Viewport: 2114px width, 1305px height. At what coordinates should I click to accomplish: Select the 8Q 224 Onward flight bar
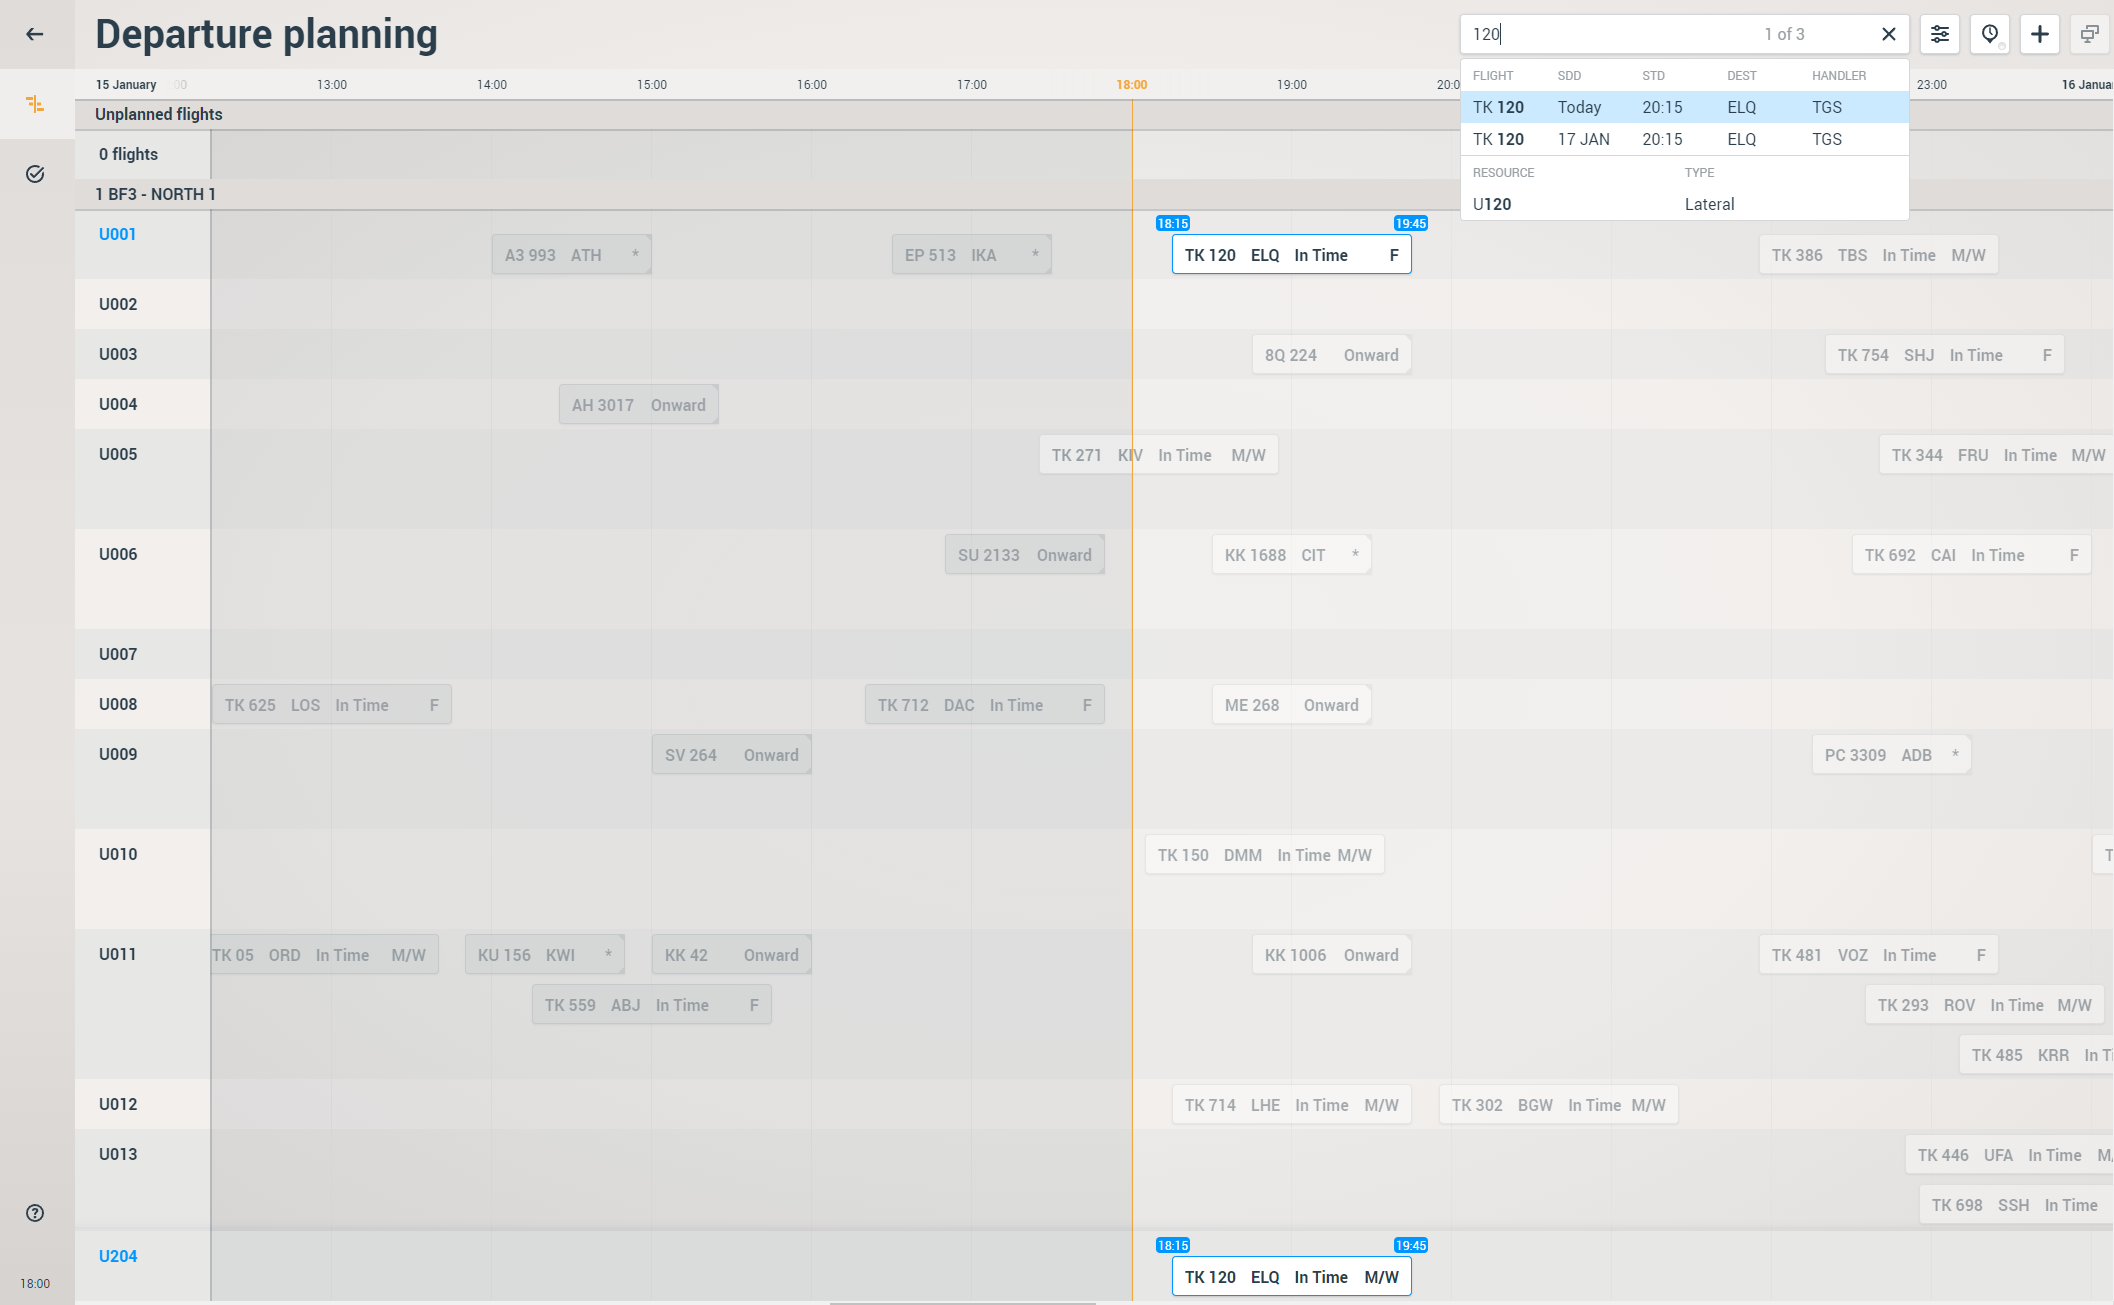pos(1332,355)
